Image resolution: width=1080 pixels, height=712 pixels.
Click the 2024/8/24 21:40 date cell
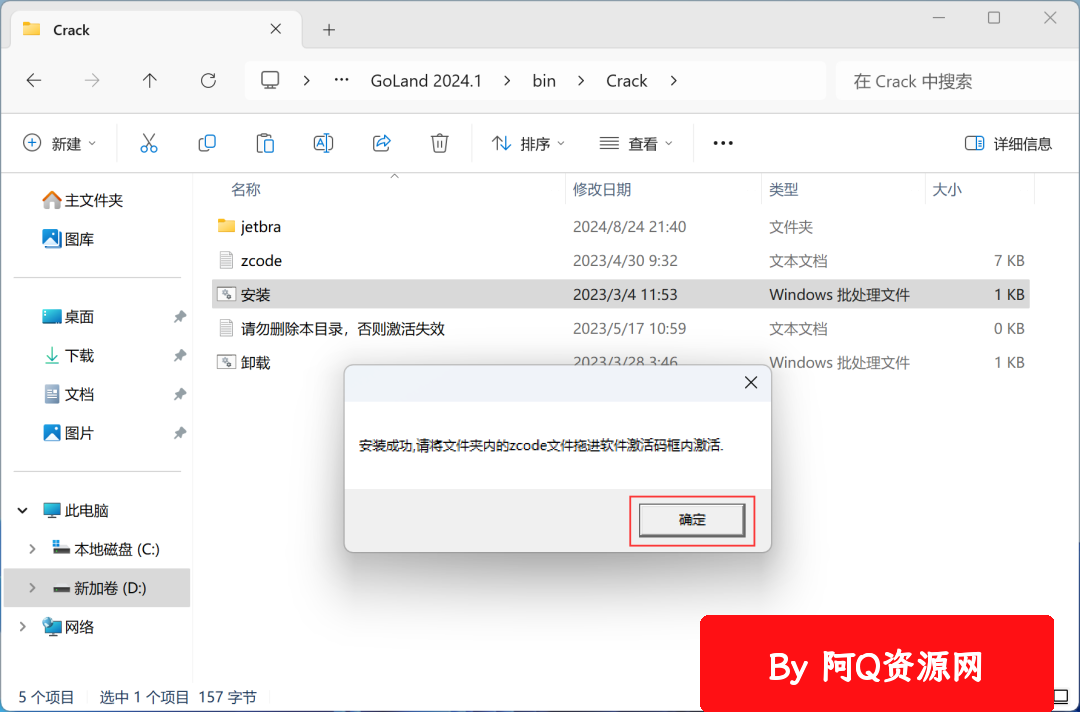(630, 227)
